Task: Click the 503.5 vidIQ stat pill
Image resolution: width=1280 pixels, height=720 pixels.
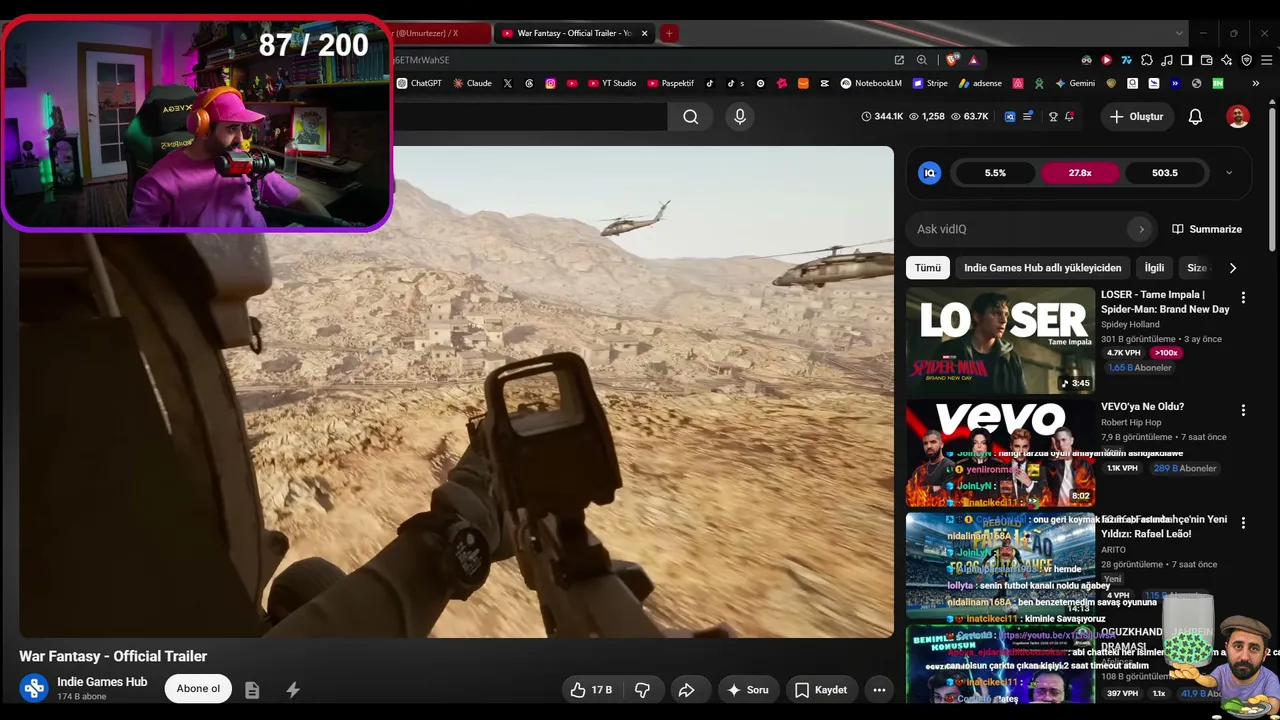Action: [1165, 173]
